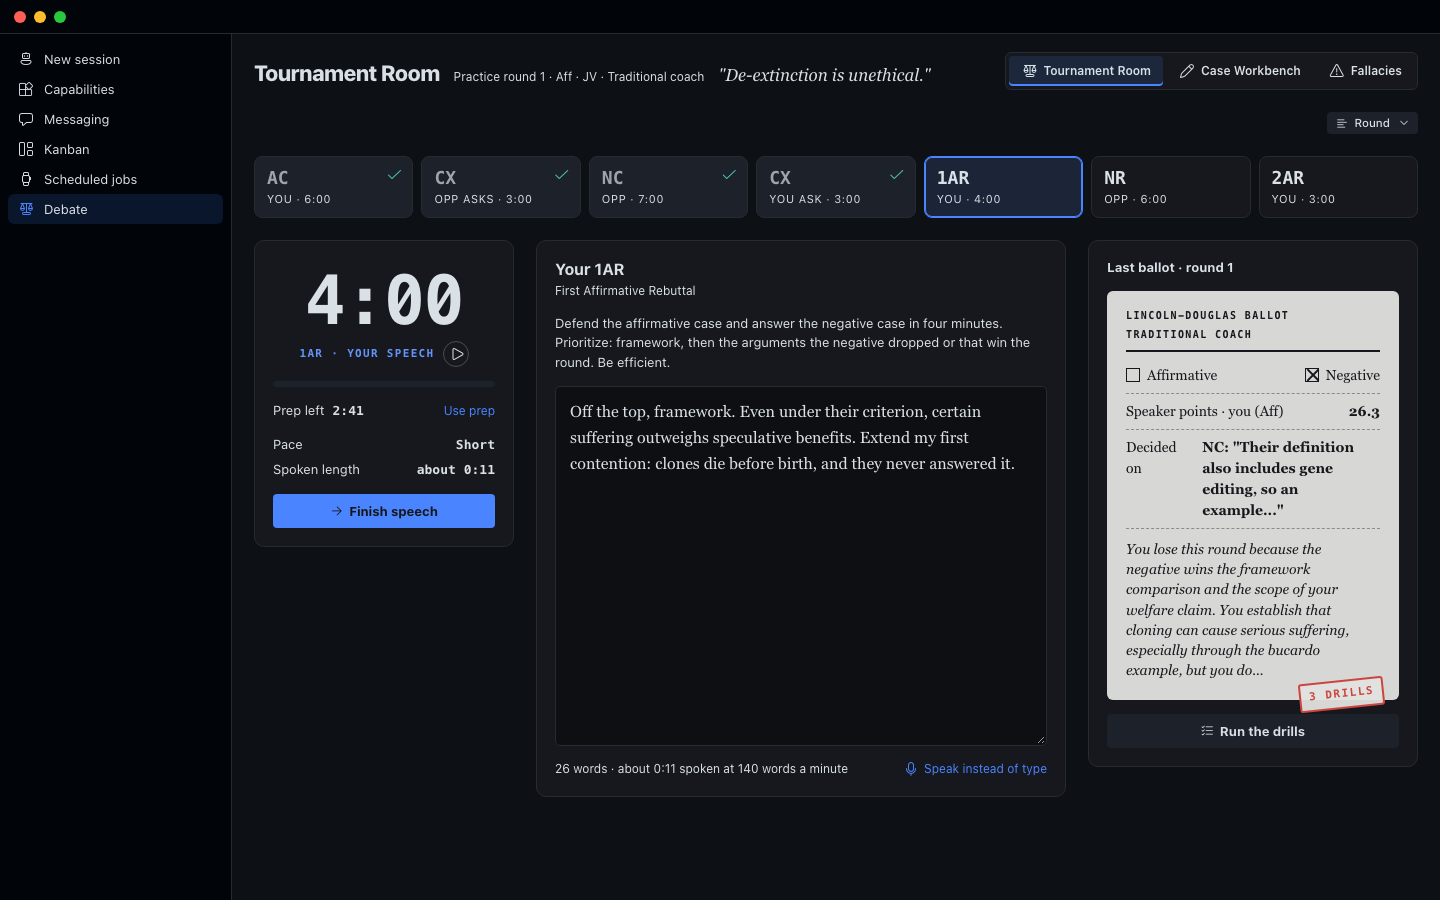Screen dimensions: 1440x900
Task: Click the checklist icon on Run the drills
Action: [x=1207, y=731]
